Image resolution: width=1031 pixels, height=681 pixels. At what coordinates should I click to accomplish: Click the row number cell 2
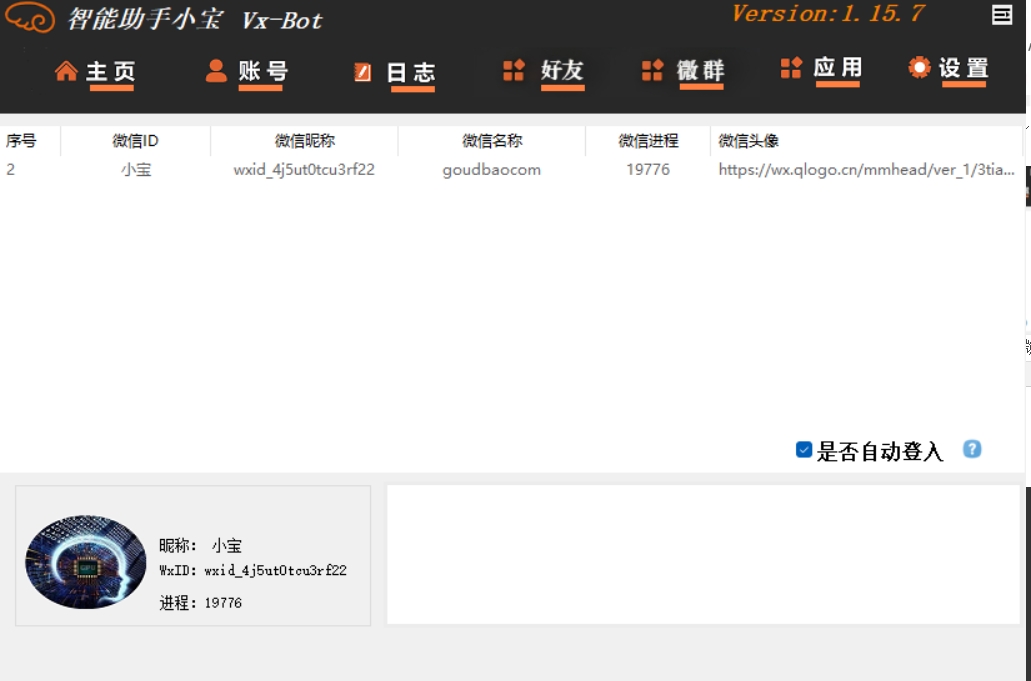pyautogui.click(x=11, y=170)
